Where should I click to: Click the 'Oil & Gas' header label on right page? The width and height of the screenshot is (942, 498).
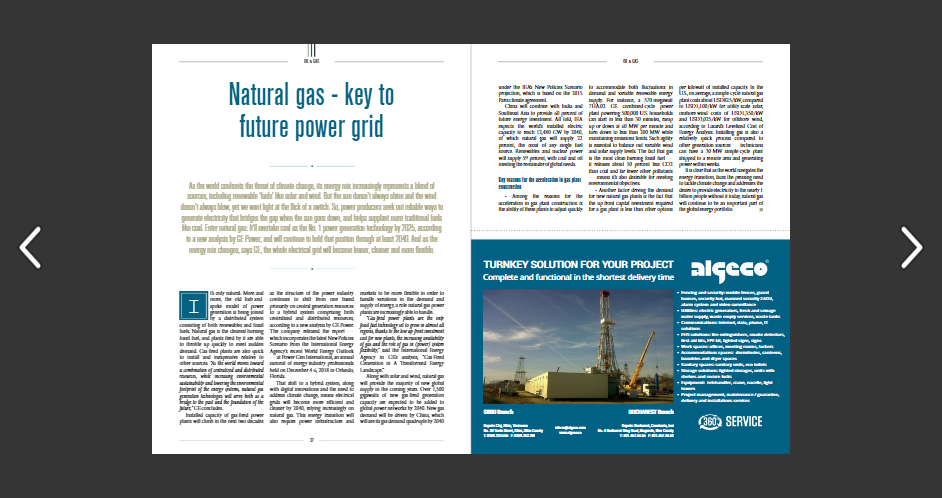pos(630,61)
